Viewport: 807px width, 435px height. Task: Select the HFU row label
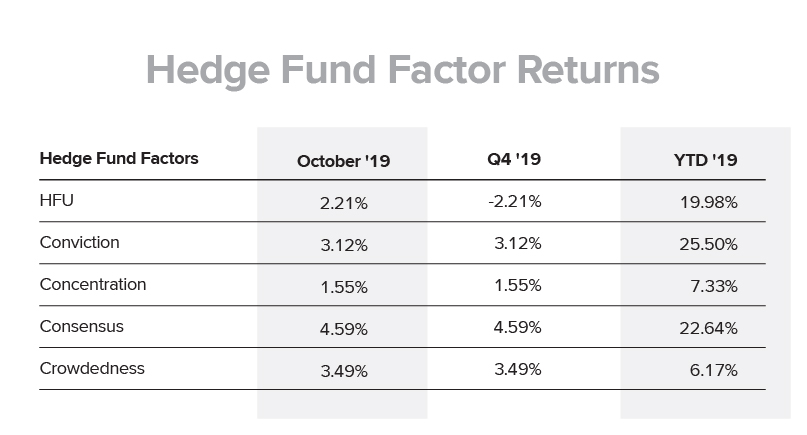pyautogui.click(x=57, y=200)
